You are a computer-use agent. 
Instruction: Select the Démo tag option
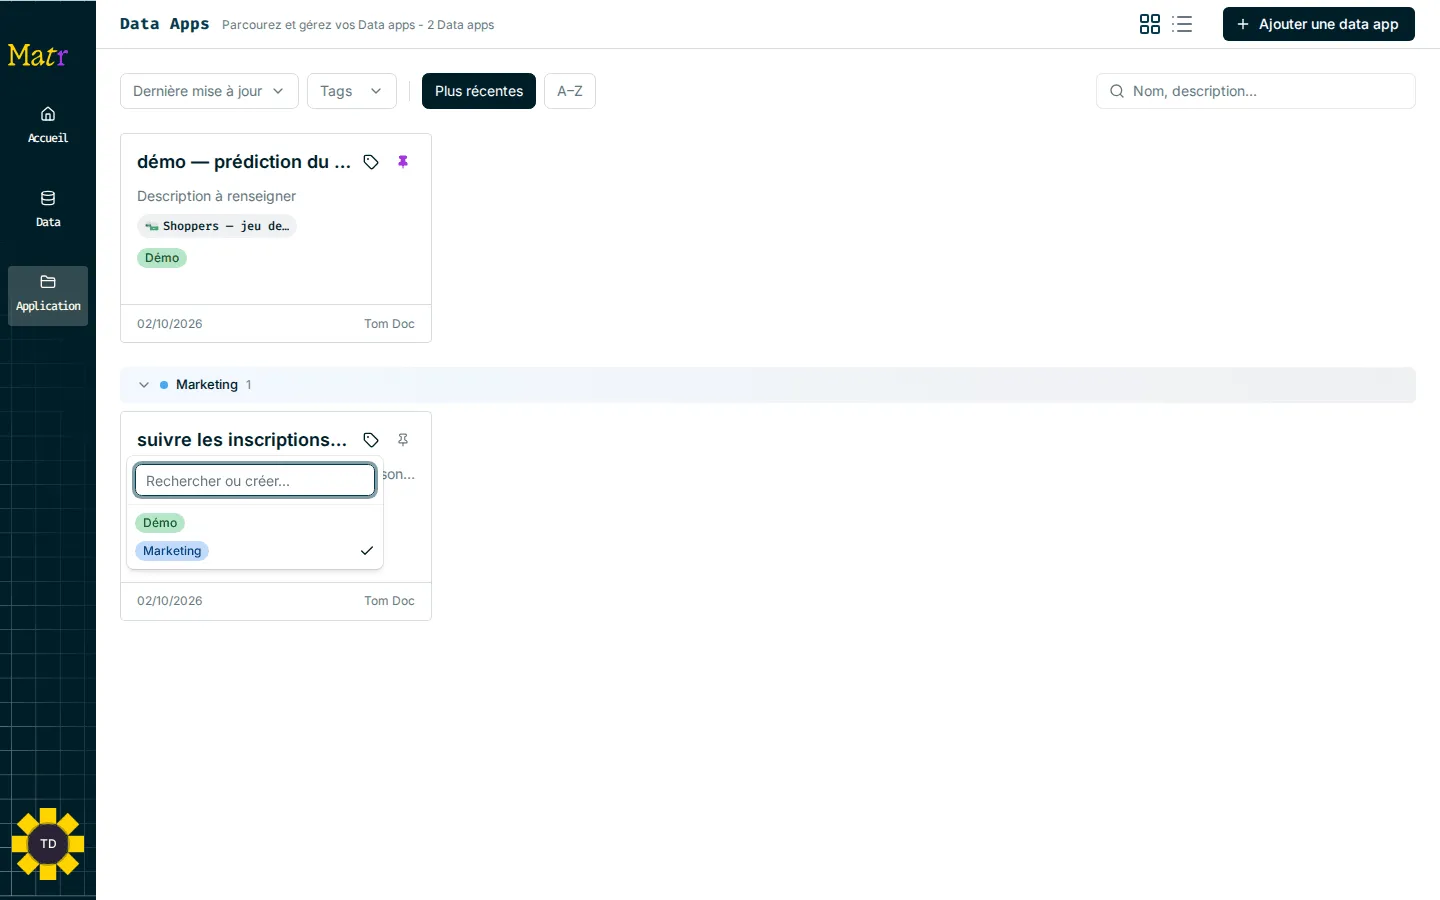pos(255,523)
